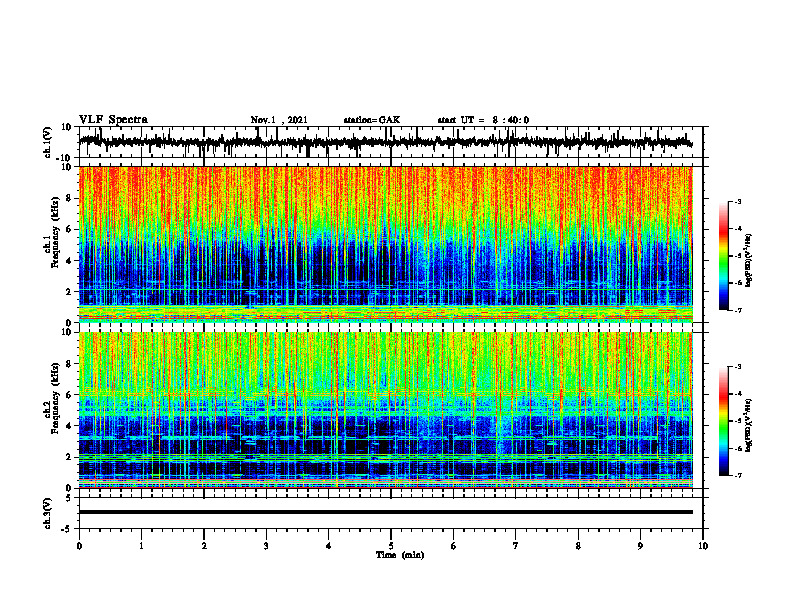Screen dimensions: 792x612
Task: Click the "-7" label on ch.1 colorbar
Action: click(x=738, y=310)
